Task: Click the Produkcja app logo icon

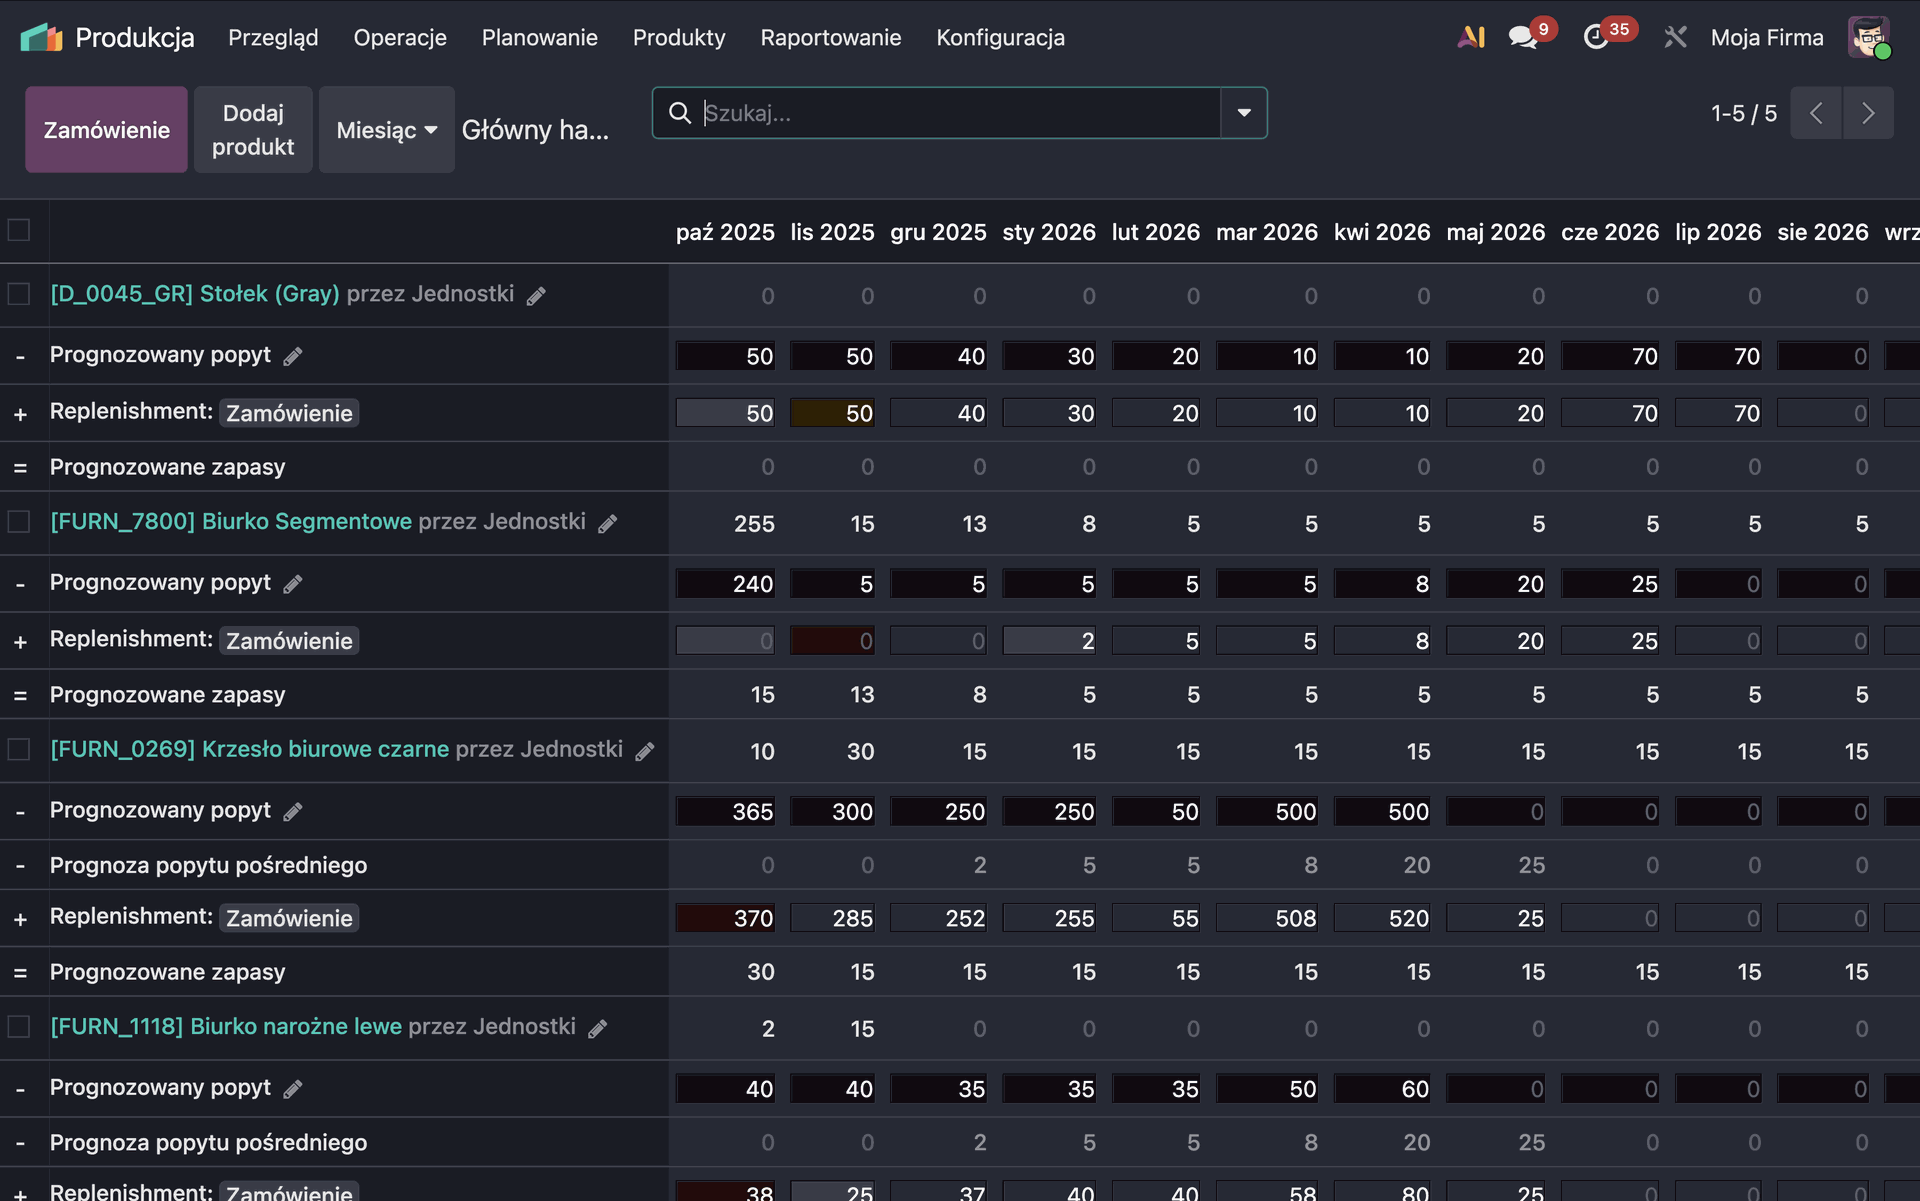Action: click(41, 38)
